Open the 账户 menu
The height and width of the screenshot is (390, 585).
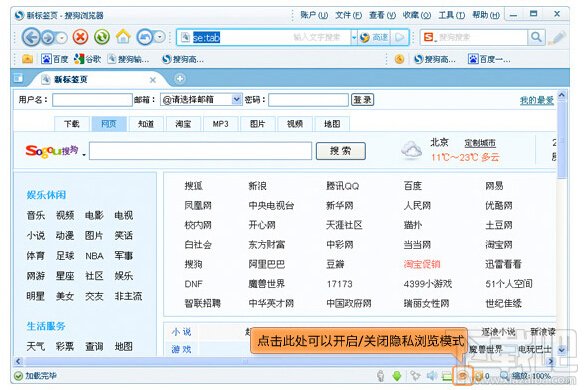314,15
